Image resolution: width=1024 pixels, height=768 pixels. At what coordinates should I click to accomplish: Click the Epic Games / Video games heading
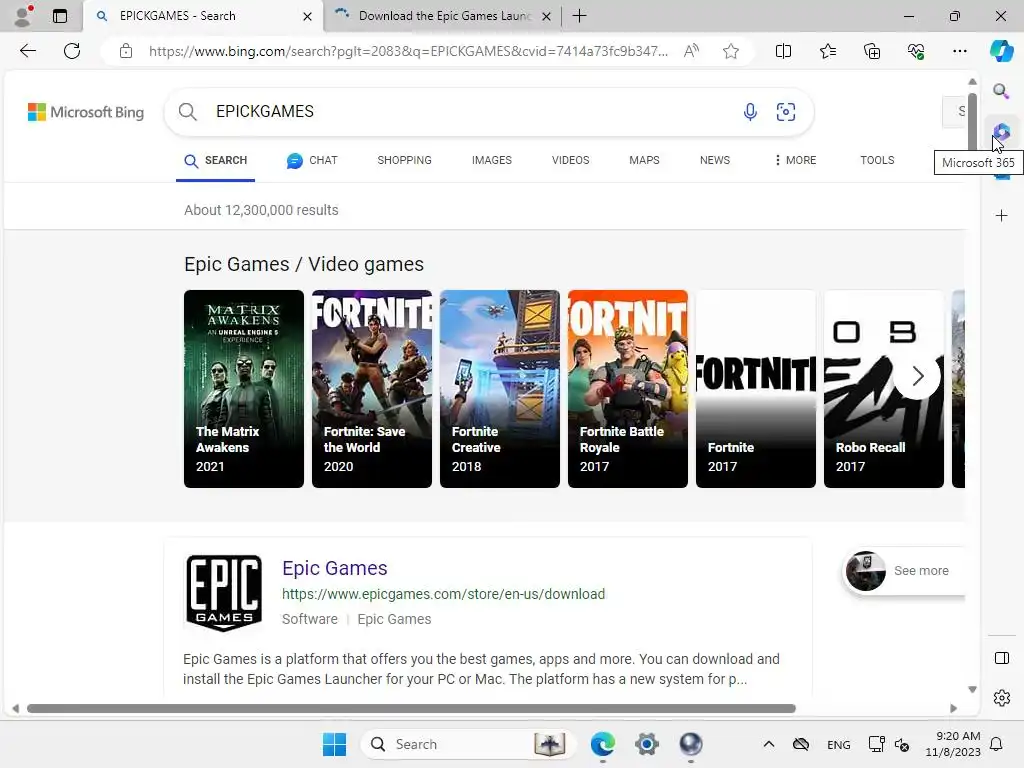(304, 264)
